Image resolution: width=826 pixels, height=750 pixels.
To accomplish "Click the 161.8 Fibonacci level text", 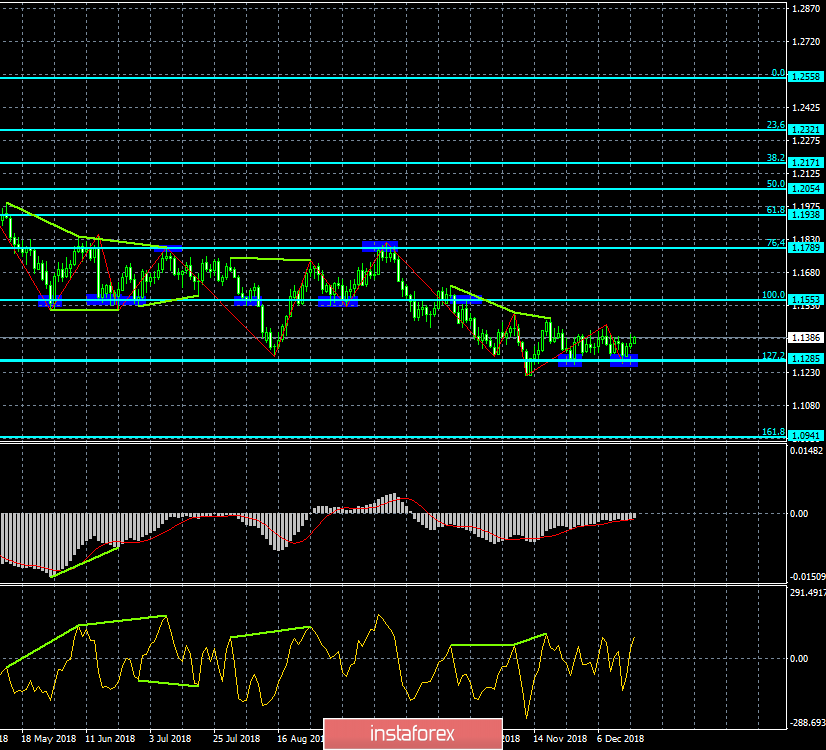I will tap(773, 432).
